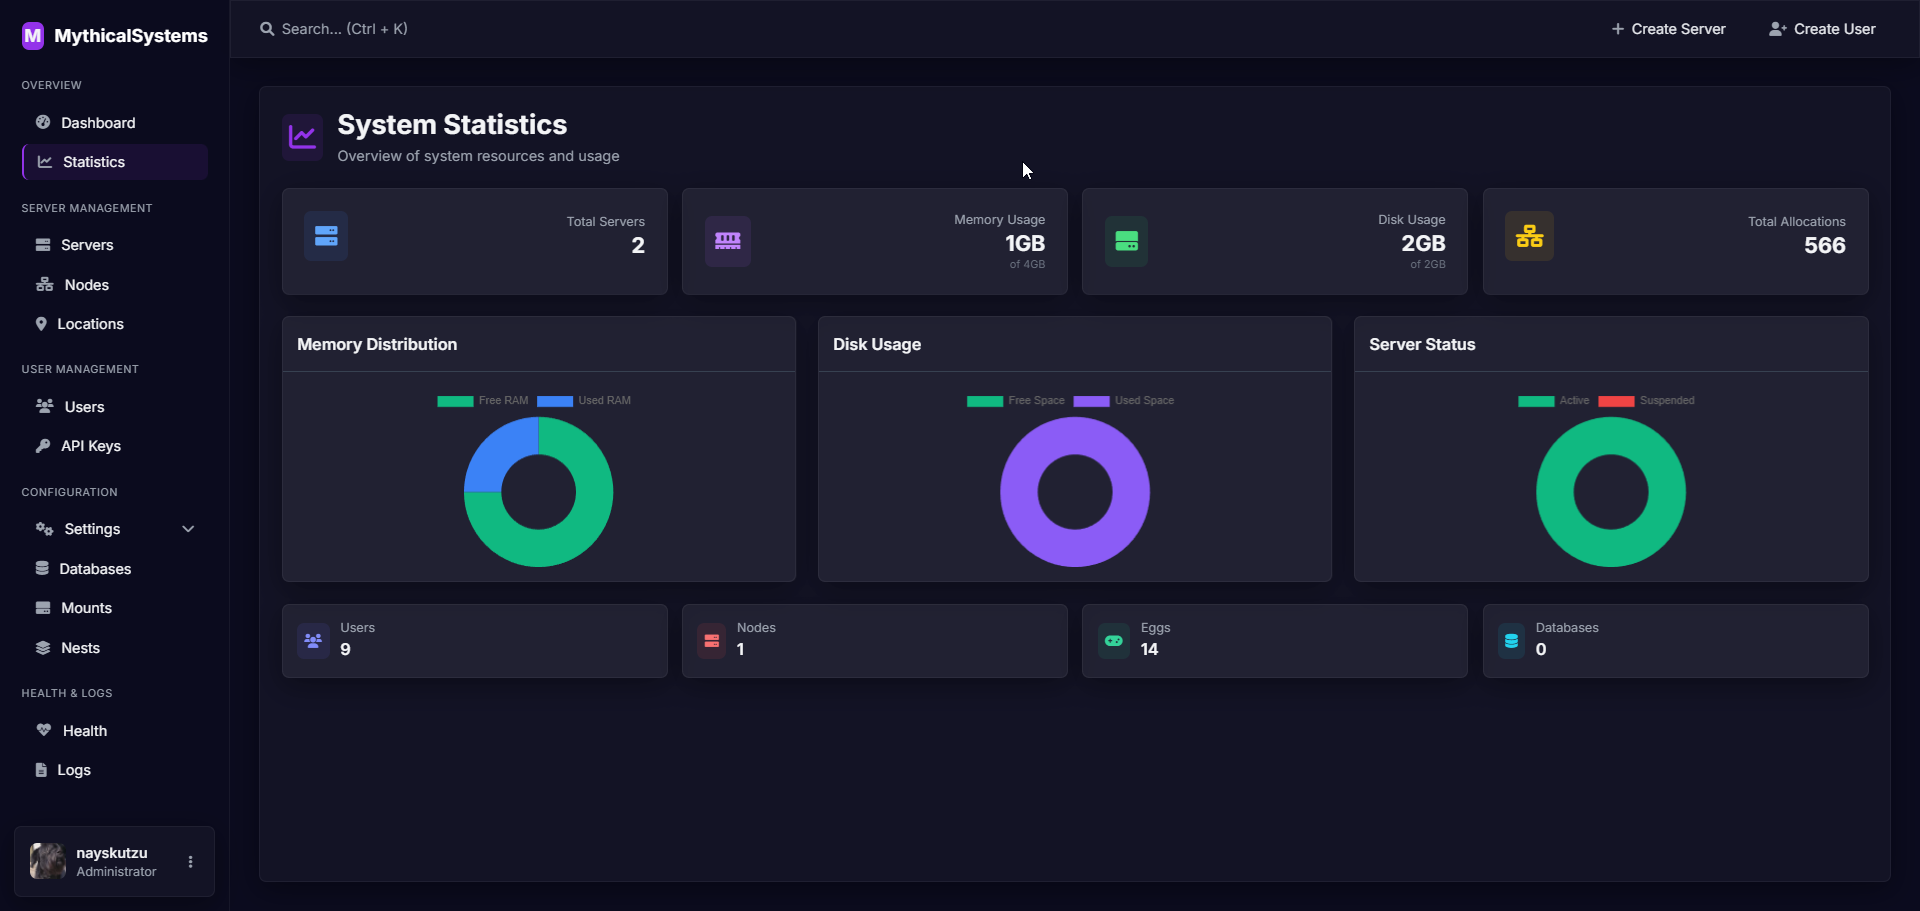Click the Nodes network icon in sidebar
The height and width of the screenshot is (911, 1920).
[x=45, y=284]
